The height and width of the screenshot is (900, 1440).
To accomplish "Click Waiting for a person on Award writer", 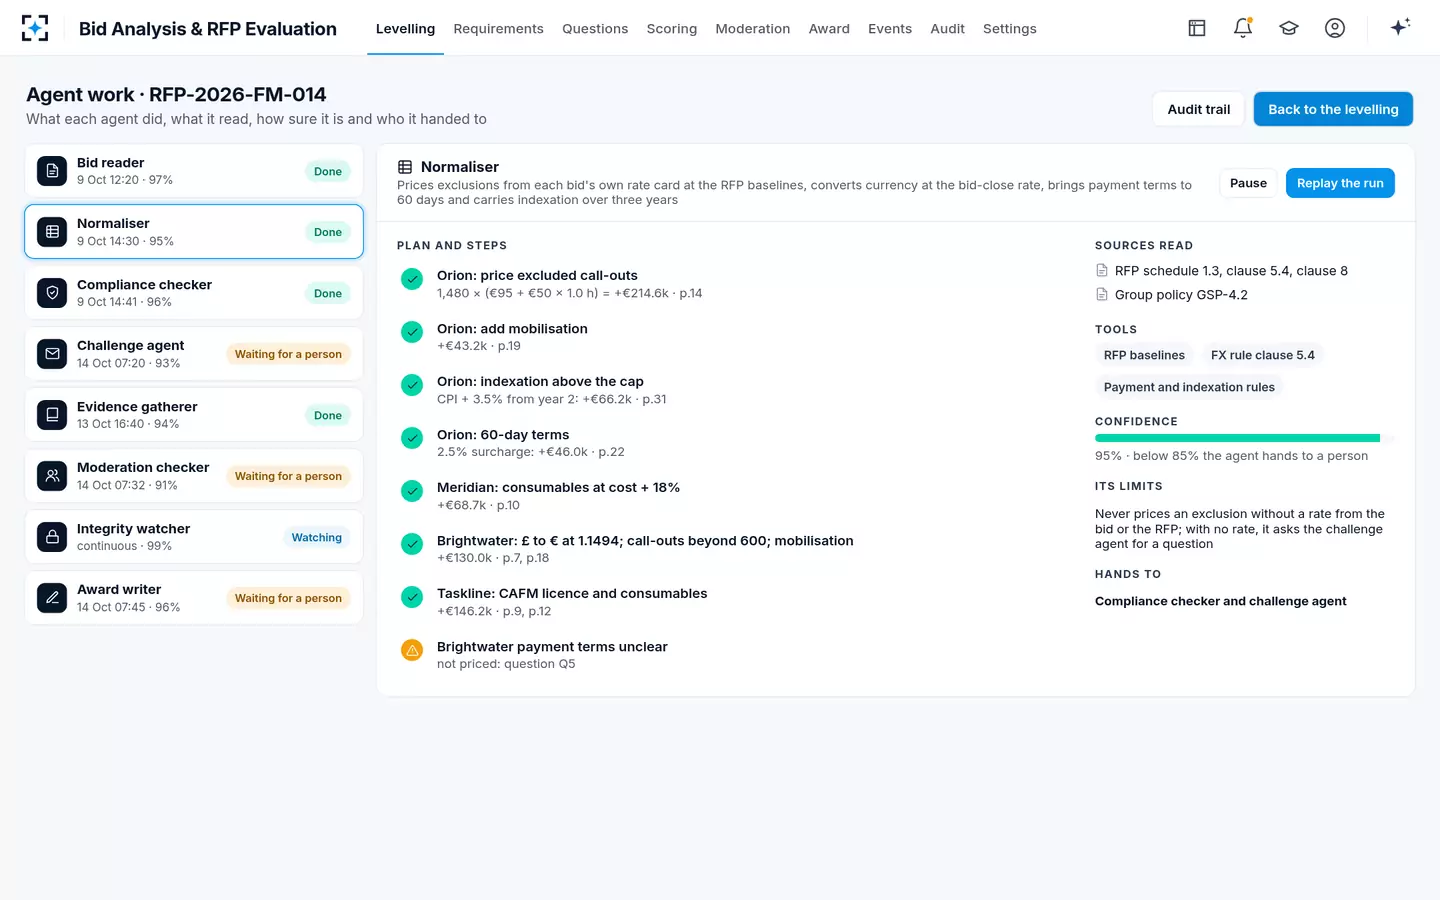I will point(288,598).
